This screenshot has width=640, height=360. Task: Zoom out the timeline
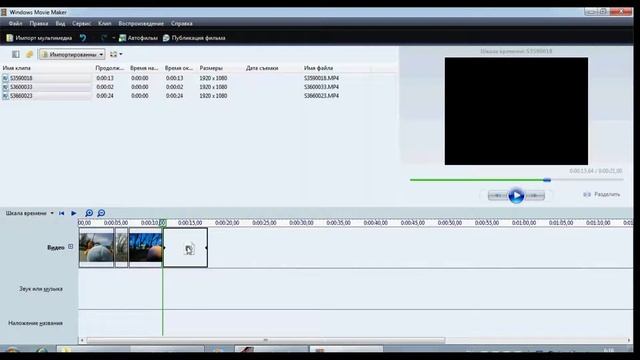101,213
